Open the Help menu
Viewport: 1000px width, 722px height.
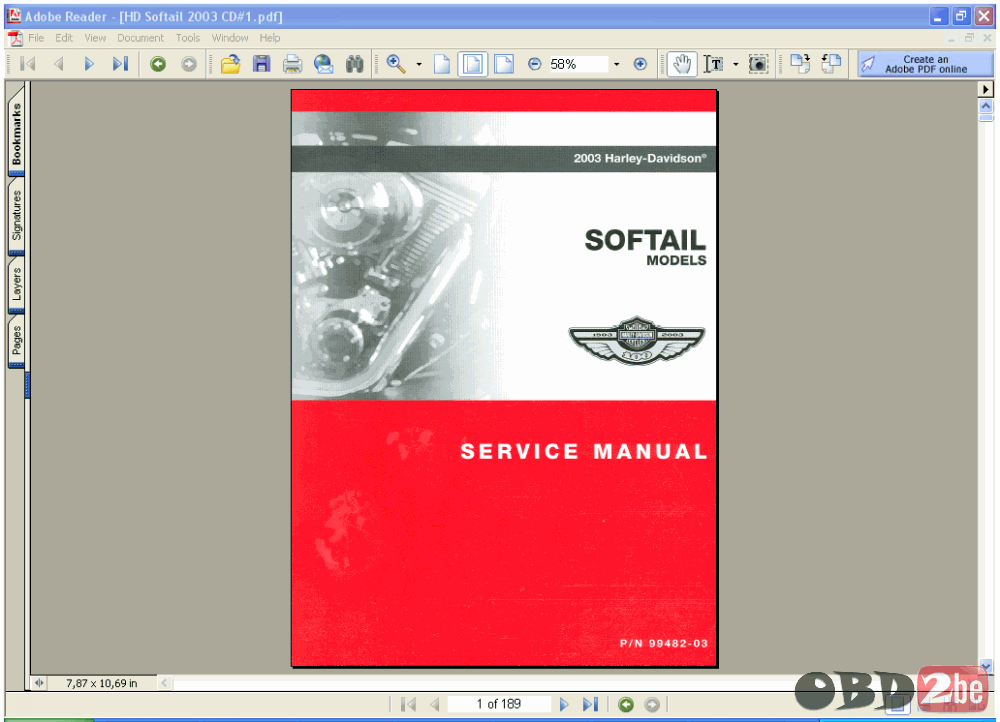(x=269, y=38)
